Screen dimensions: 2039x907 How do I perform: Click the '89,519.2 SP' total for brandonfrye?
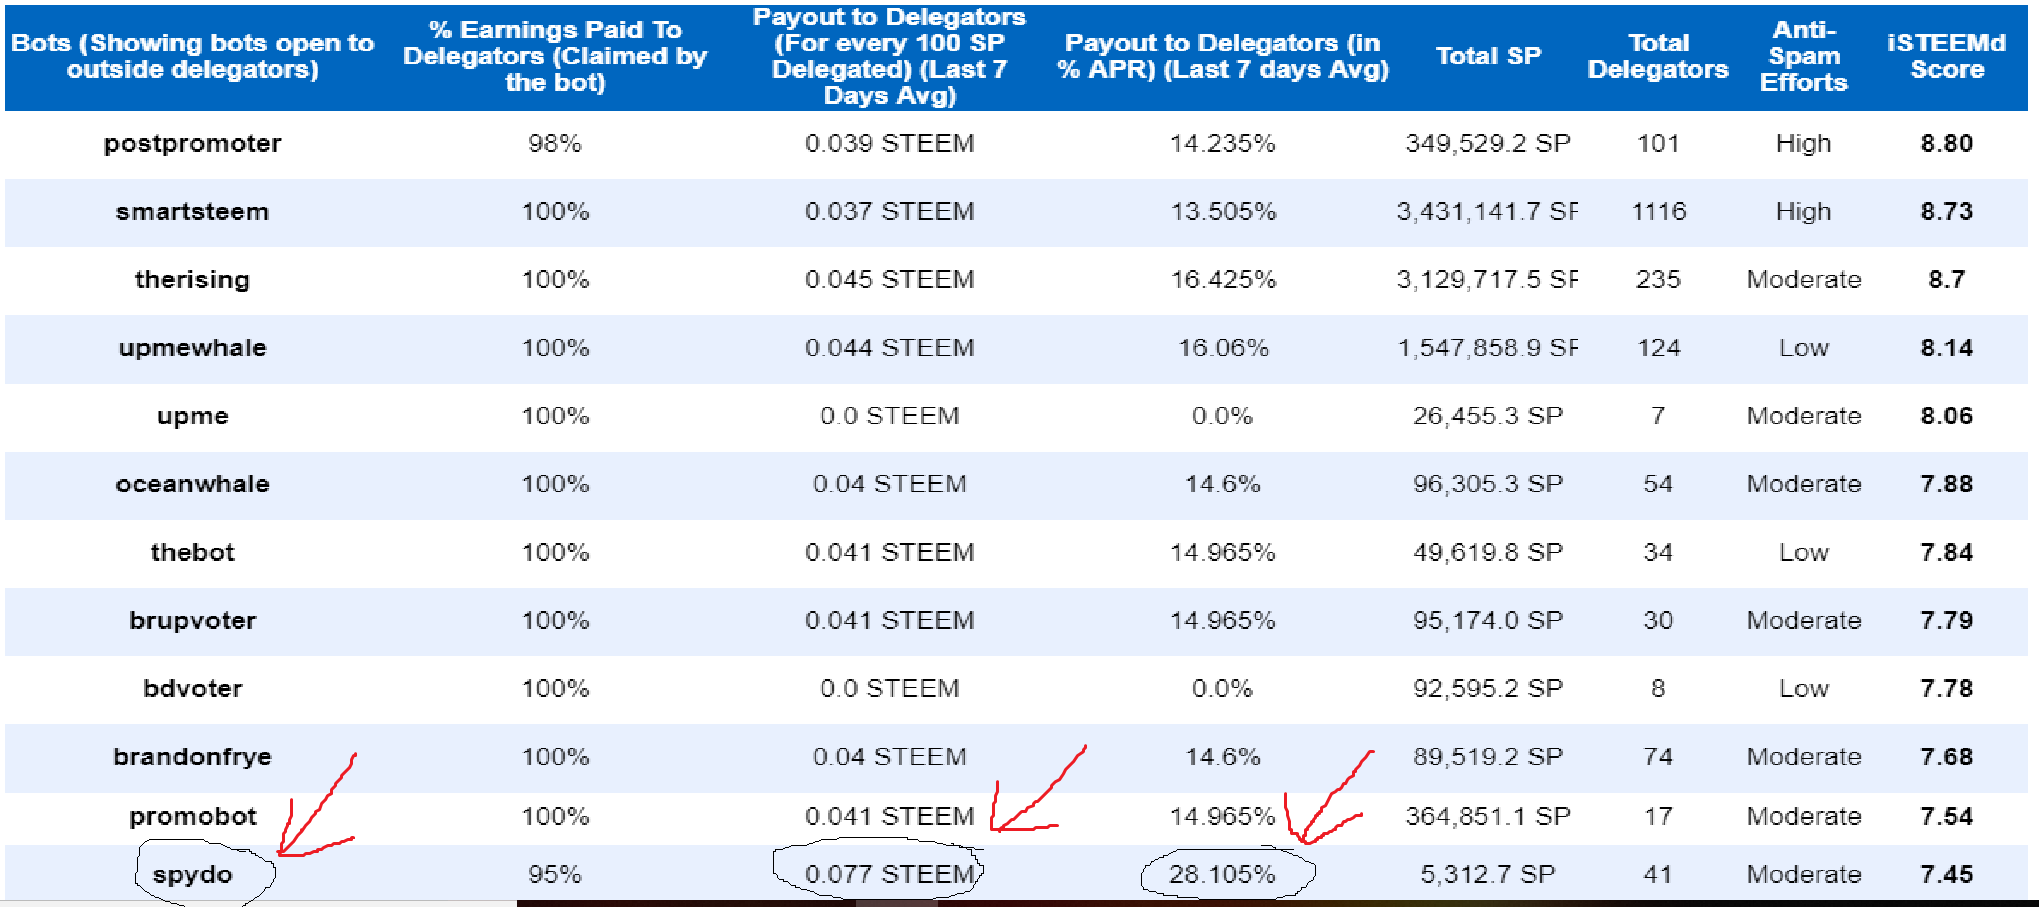pos(1488,757)
